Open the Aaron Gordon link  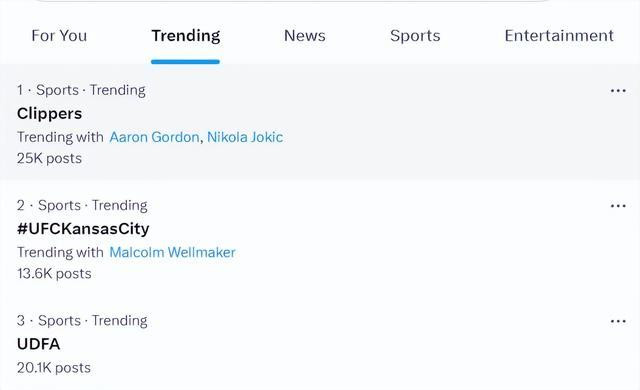pos(154,137)
